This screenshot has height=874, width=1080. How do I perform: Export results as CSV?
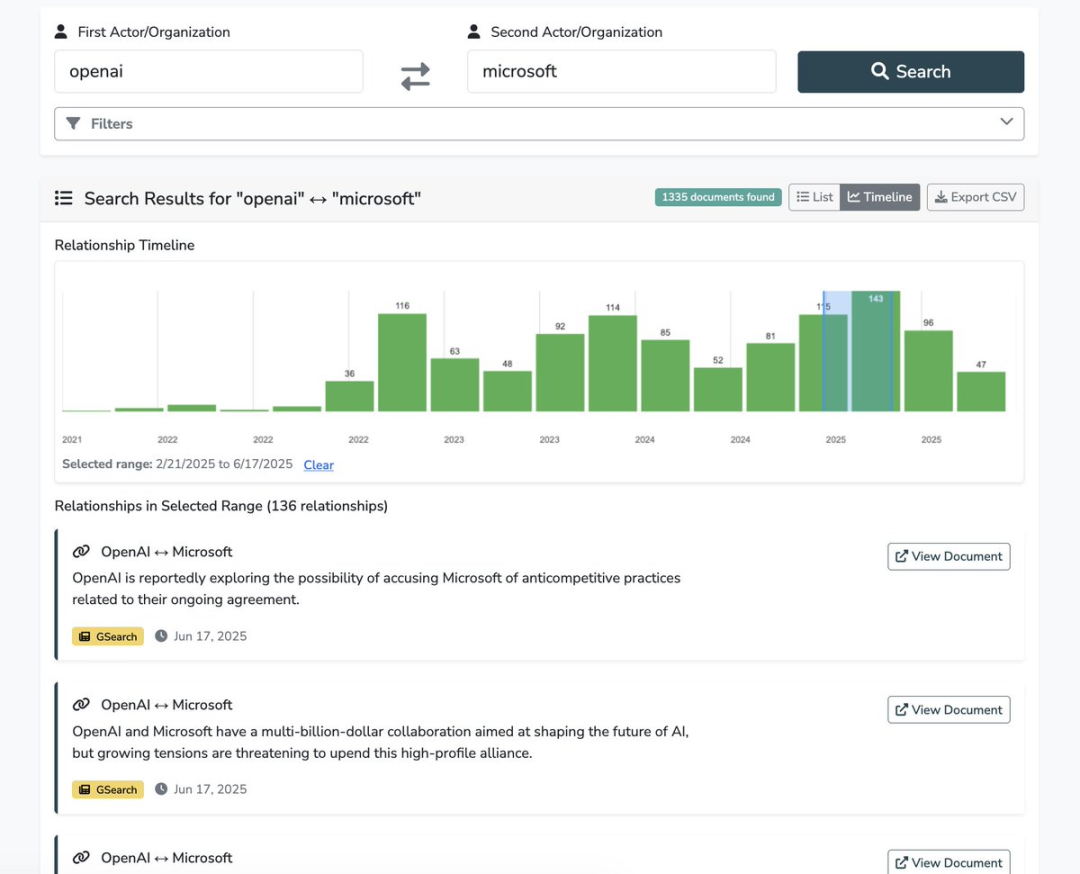[x=975, y=197]
